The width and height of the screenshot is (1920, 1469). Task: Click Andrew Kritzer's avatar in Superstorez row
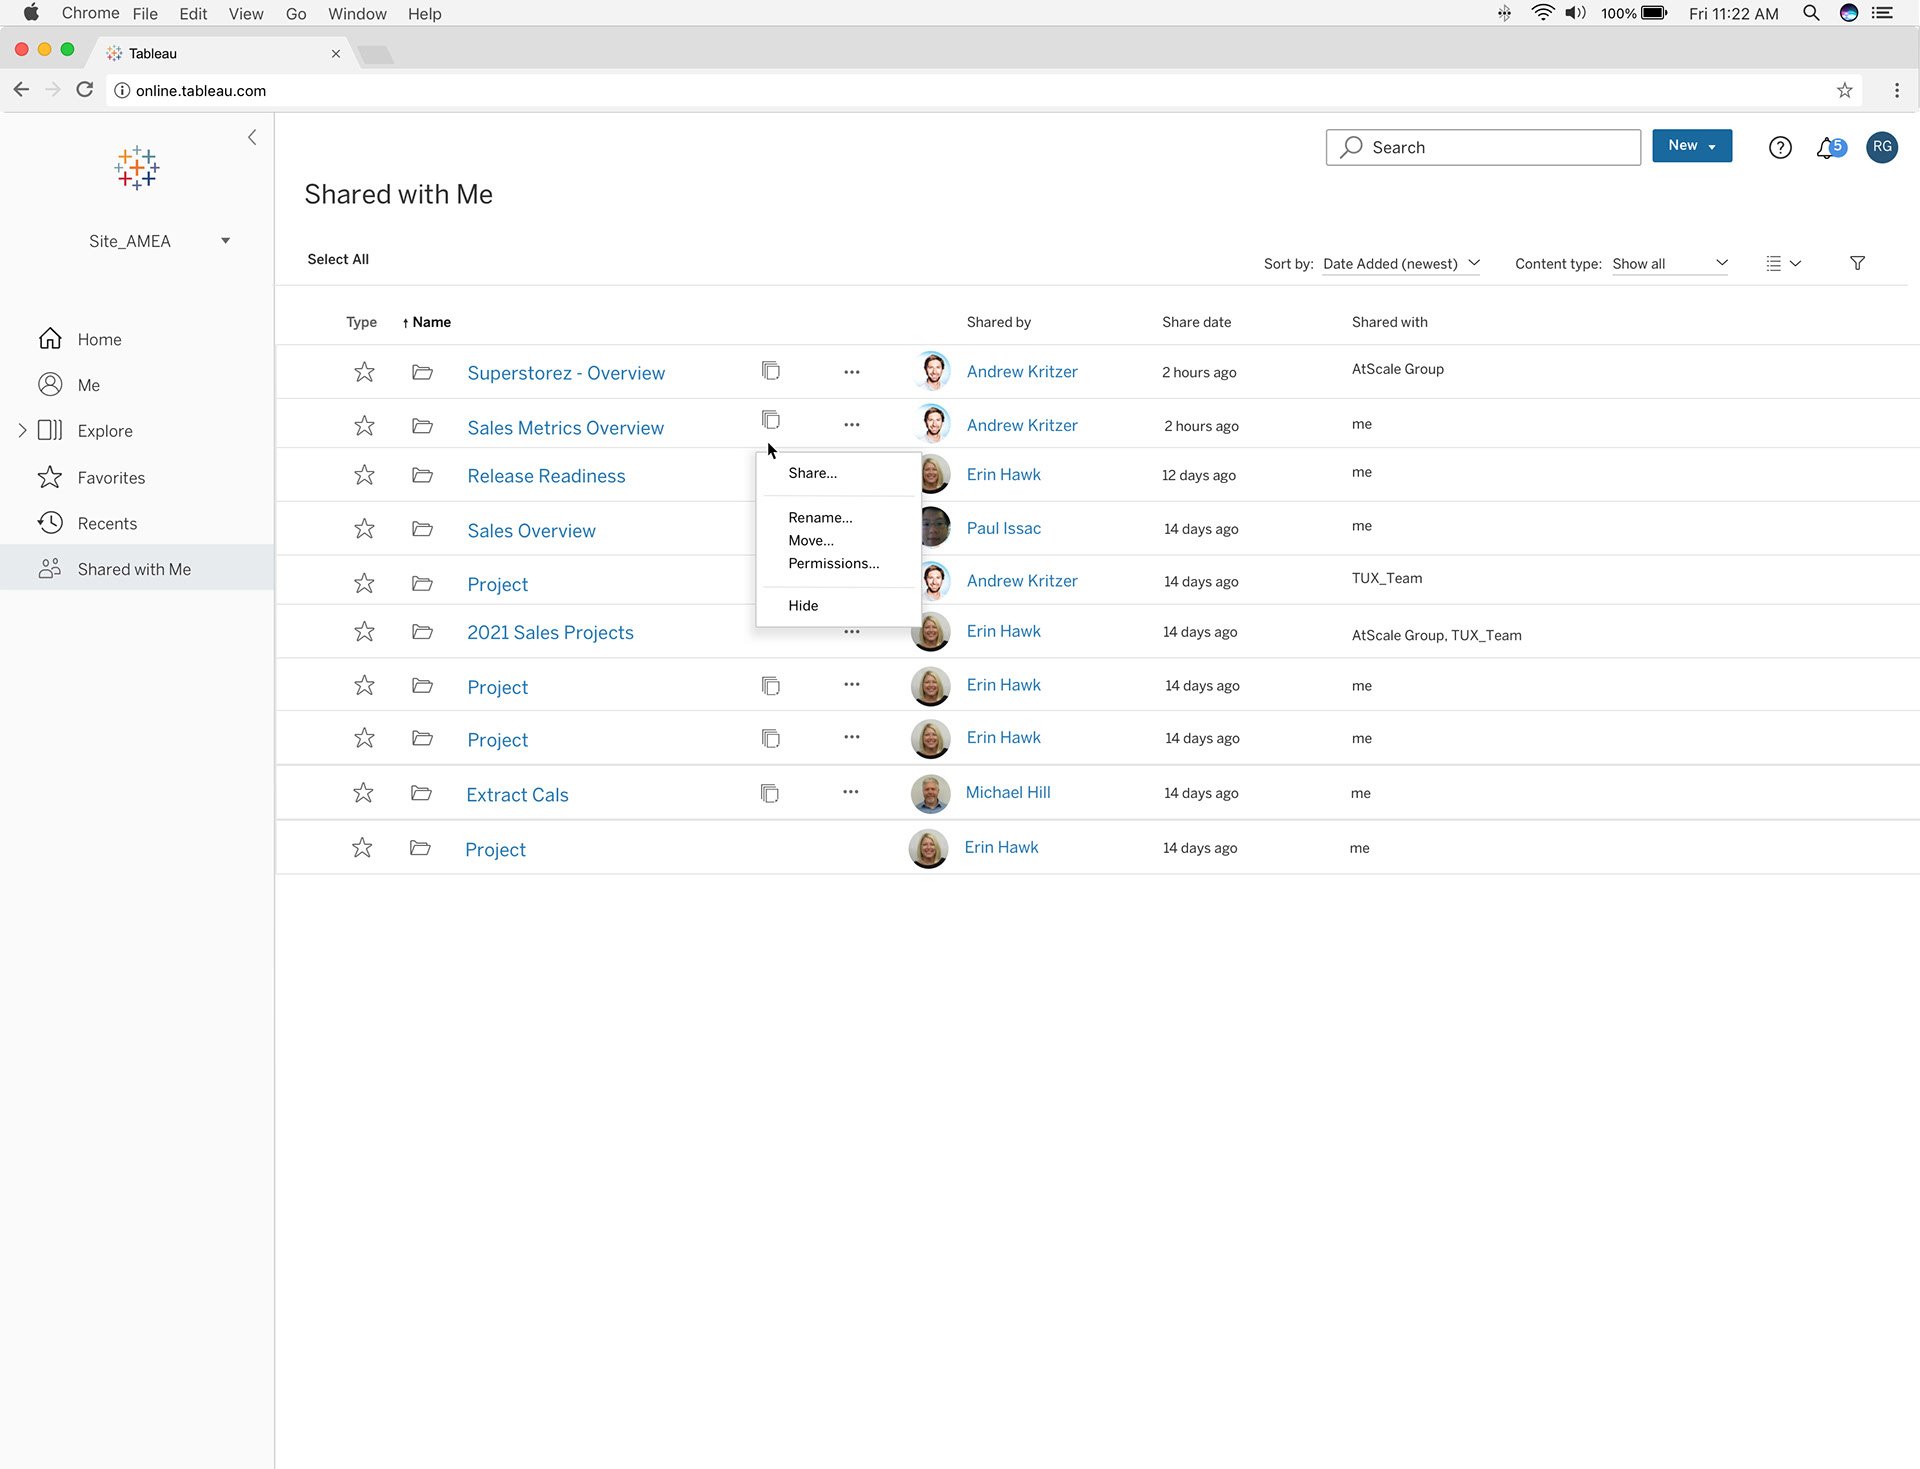(933, 371)
